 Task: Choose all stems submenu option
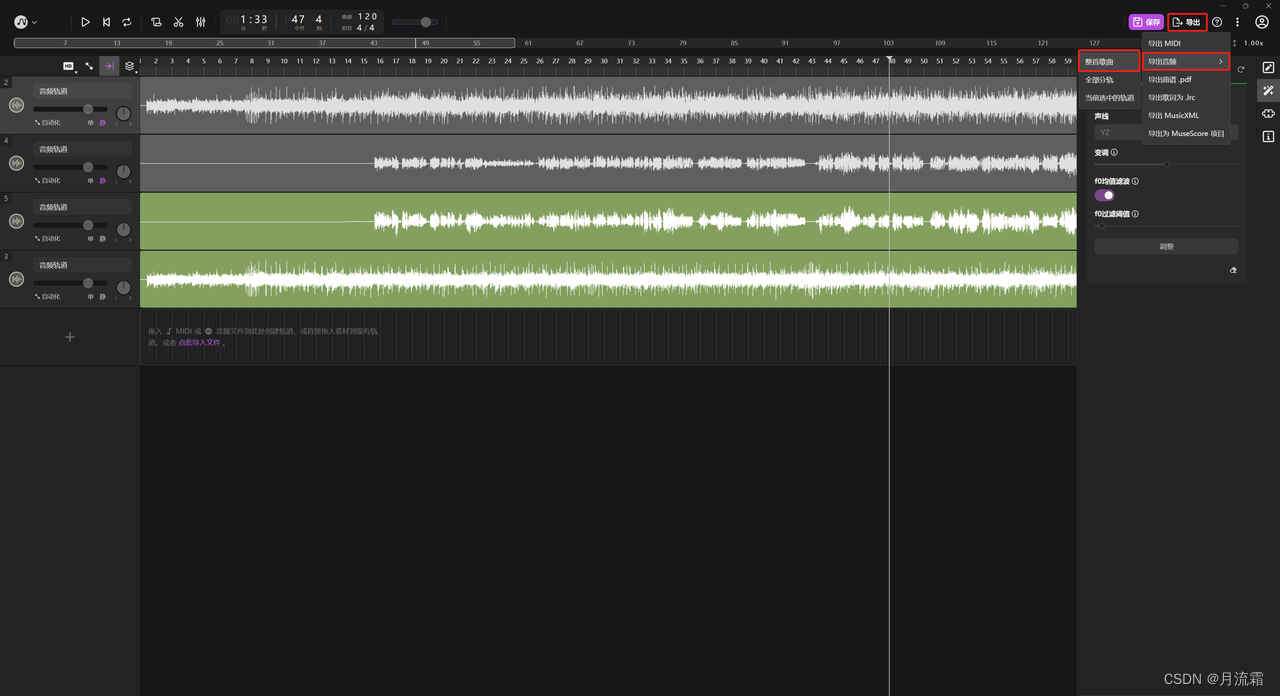pos(1110,80)
